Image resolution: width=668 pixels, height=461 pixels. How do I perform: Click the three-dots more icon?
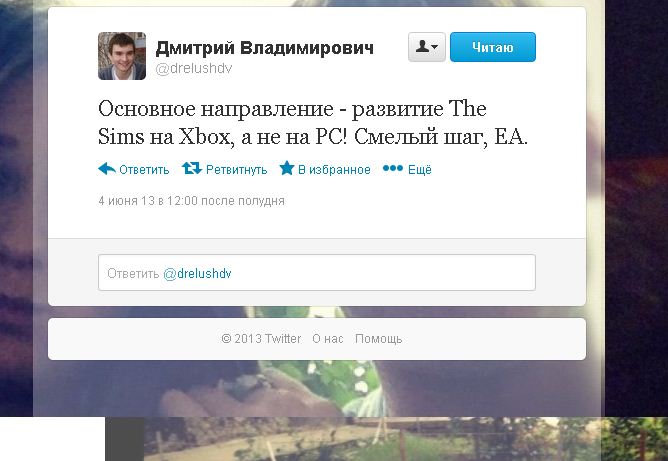(x=393, y=168)
